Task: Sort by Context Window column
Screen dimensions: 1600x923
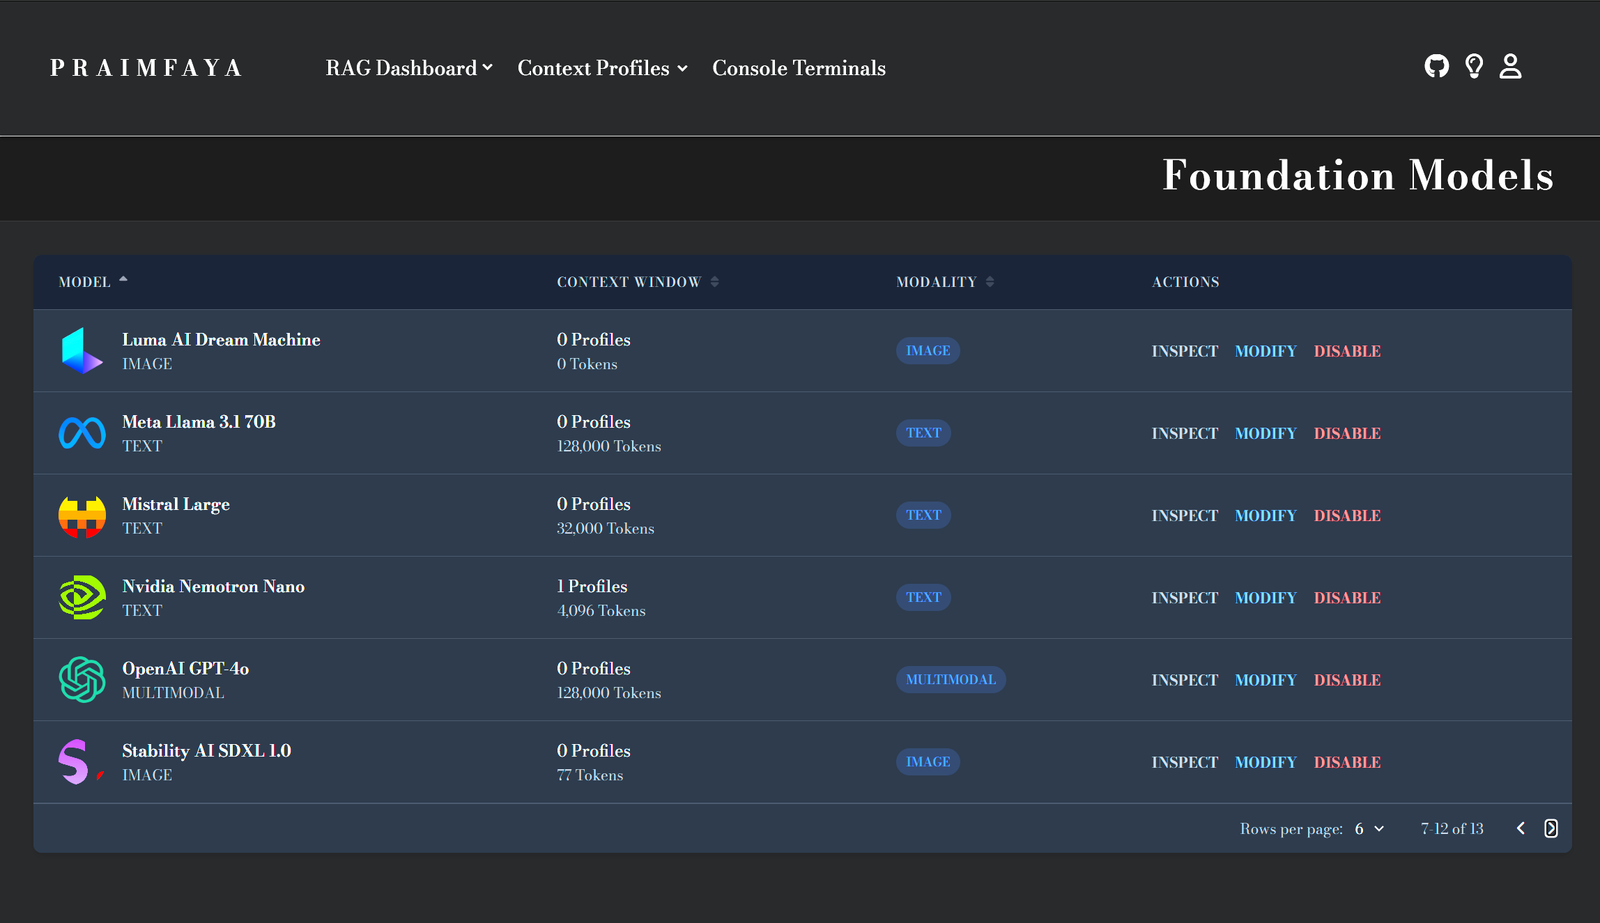Action: pos(637,282)
